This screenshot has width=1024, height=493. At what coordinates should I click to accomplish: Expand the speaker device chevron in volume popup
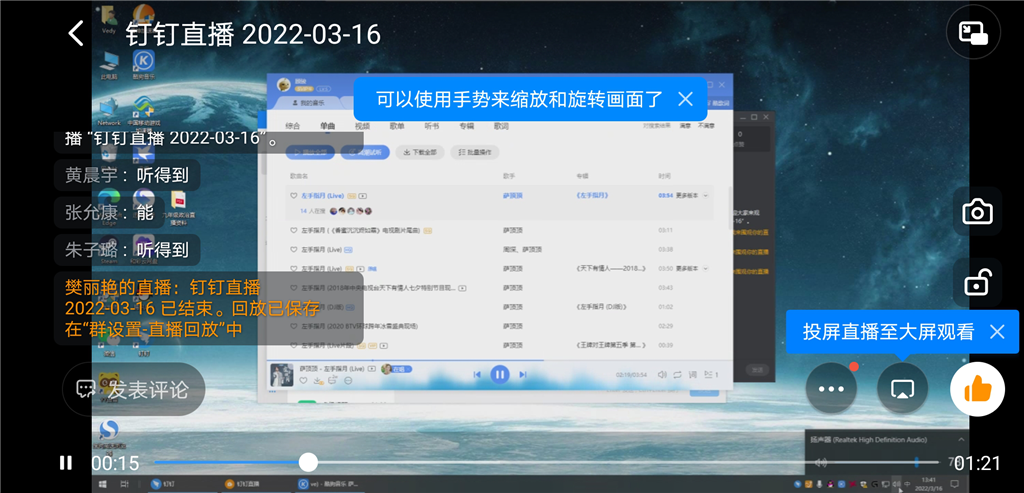click(x=961, y=439)
